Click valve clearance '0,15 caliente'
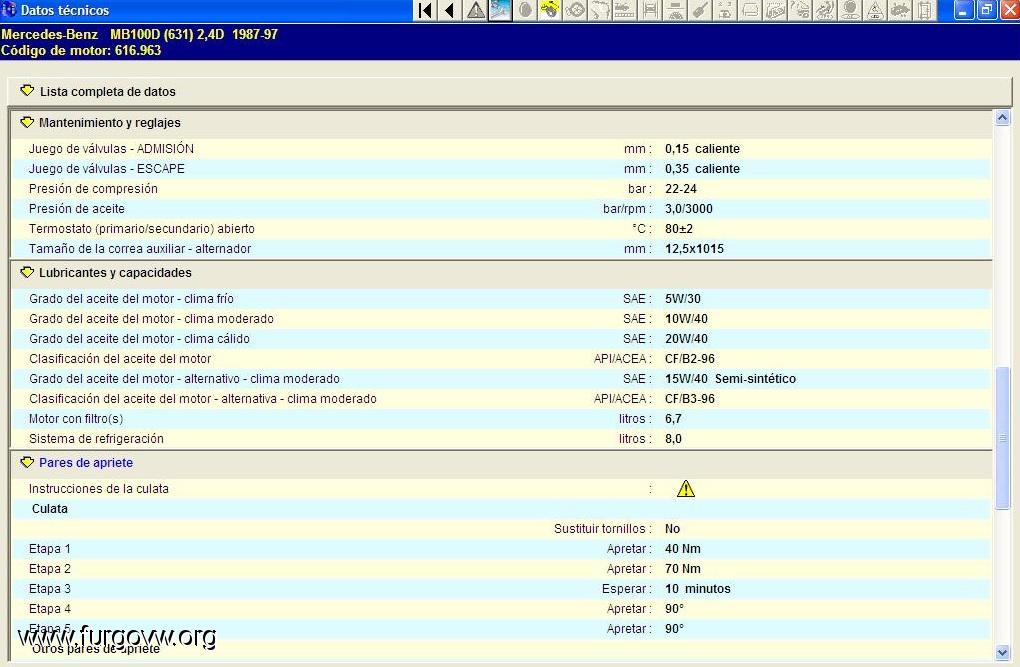Viewport: 1020px width, 667px height. (x=702, y=148)
